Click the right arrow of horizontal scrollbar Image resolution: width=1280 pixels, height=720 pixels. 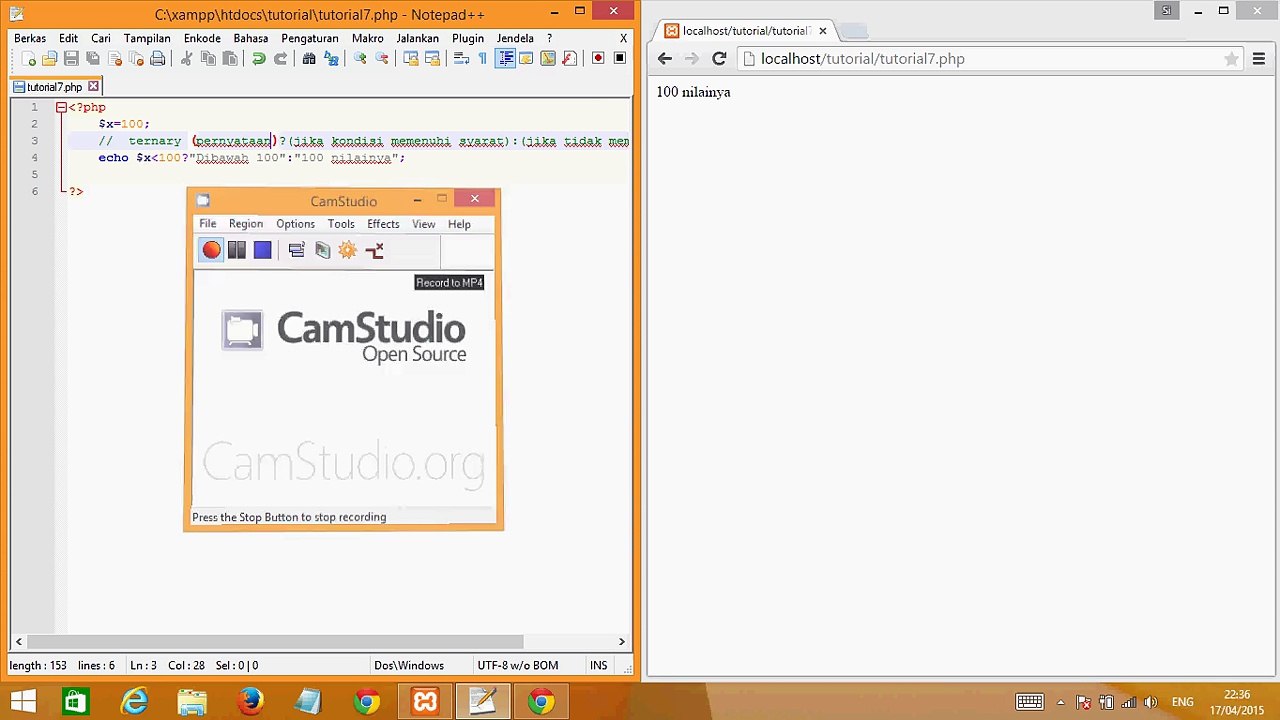(x=622, y=642)
